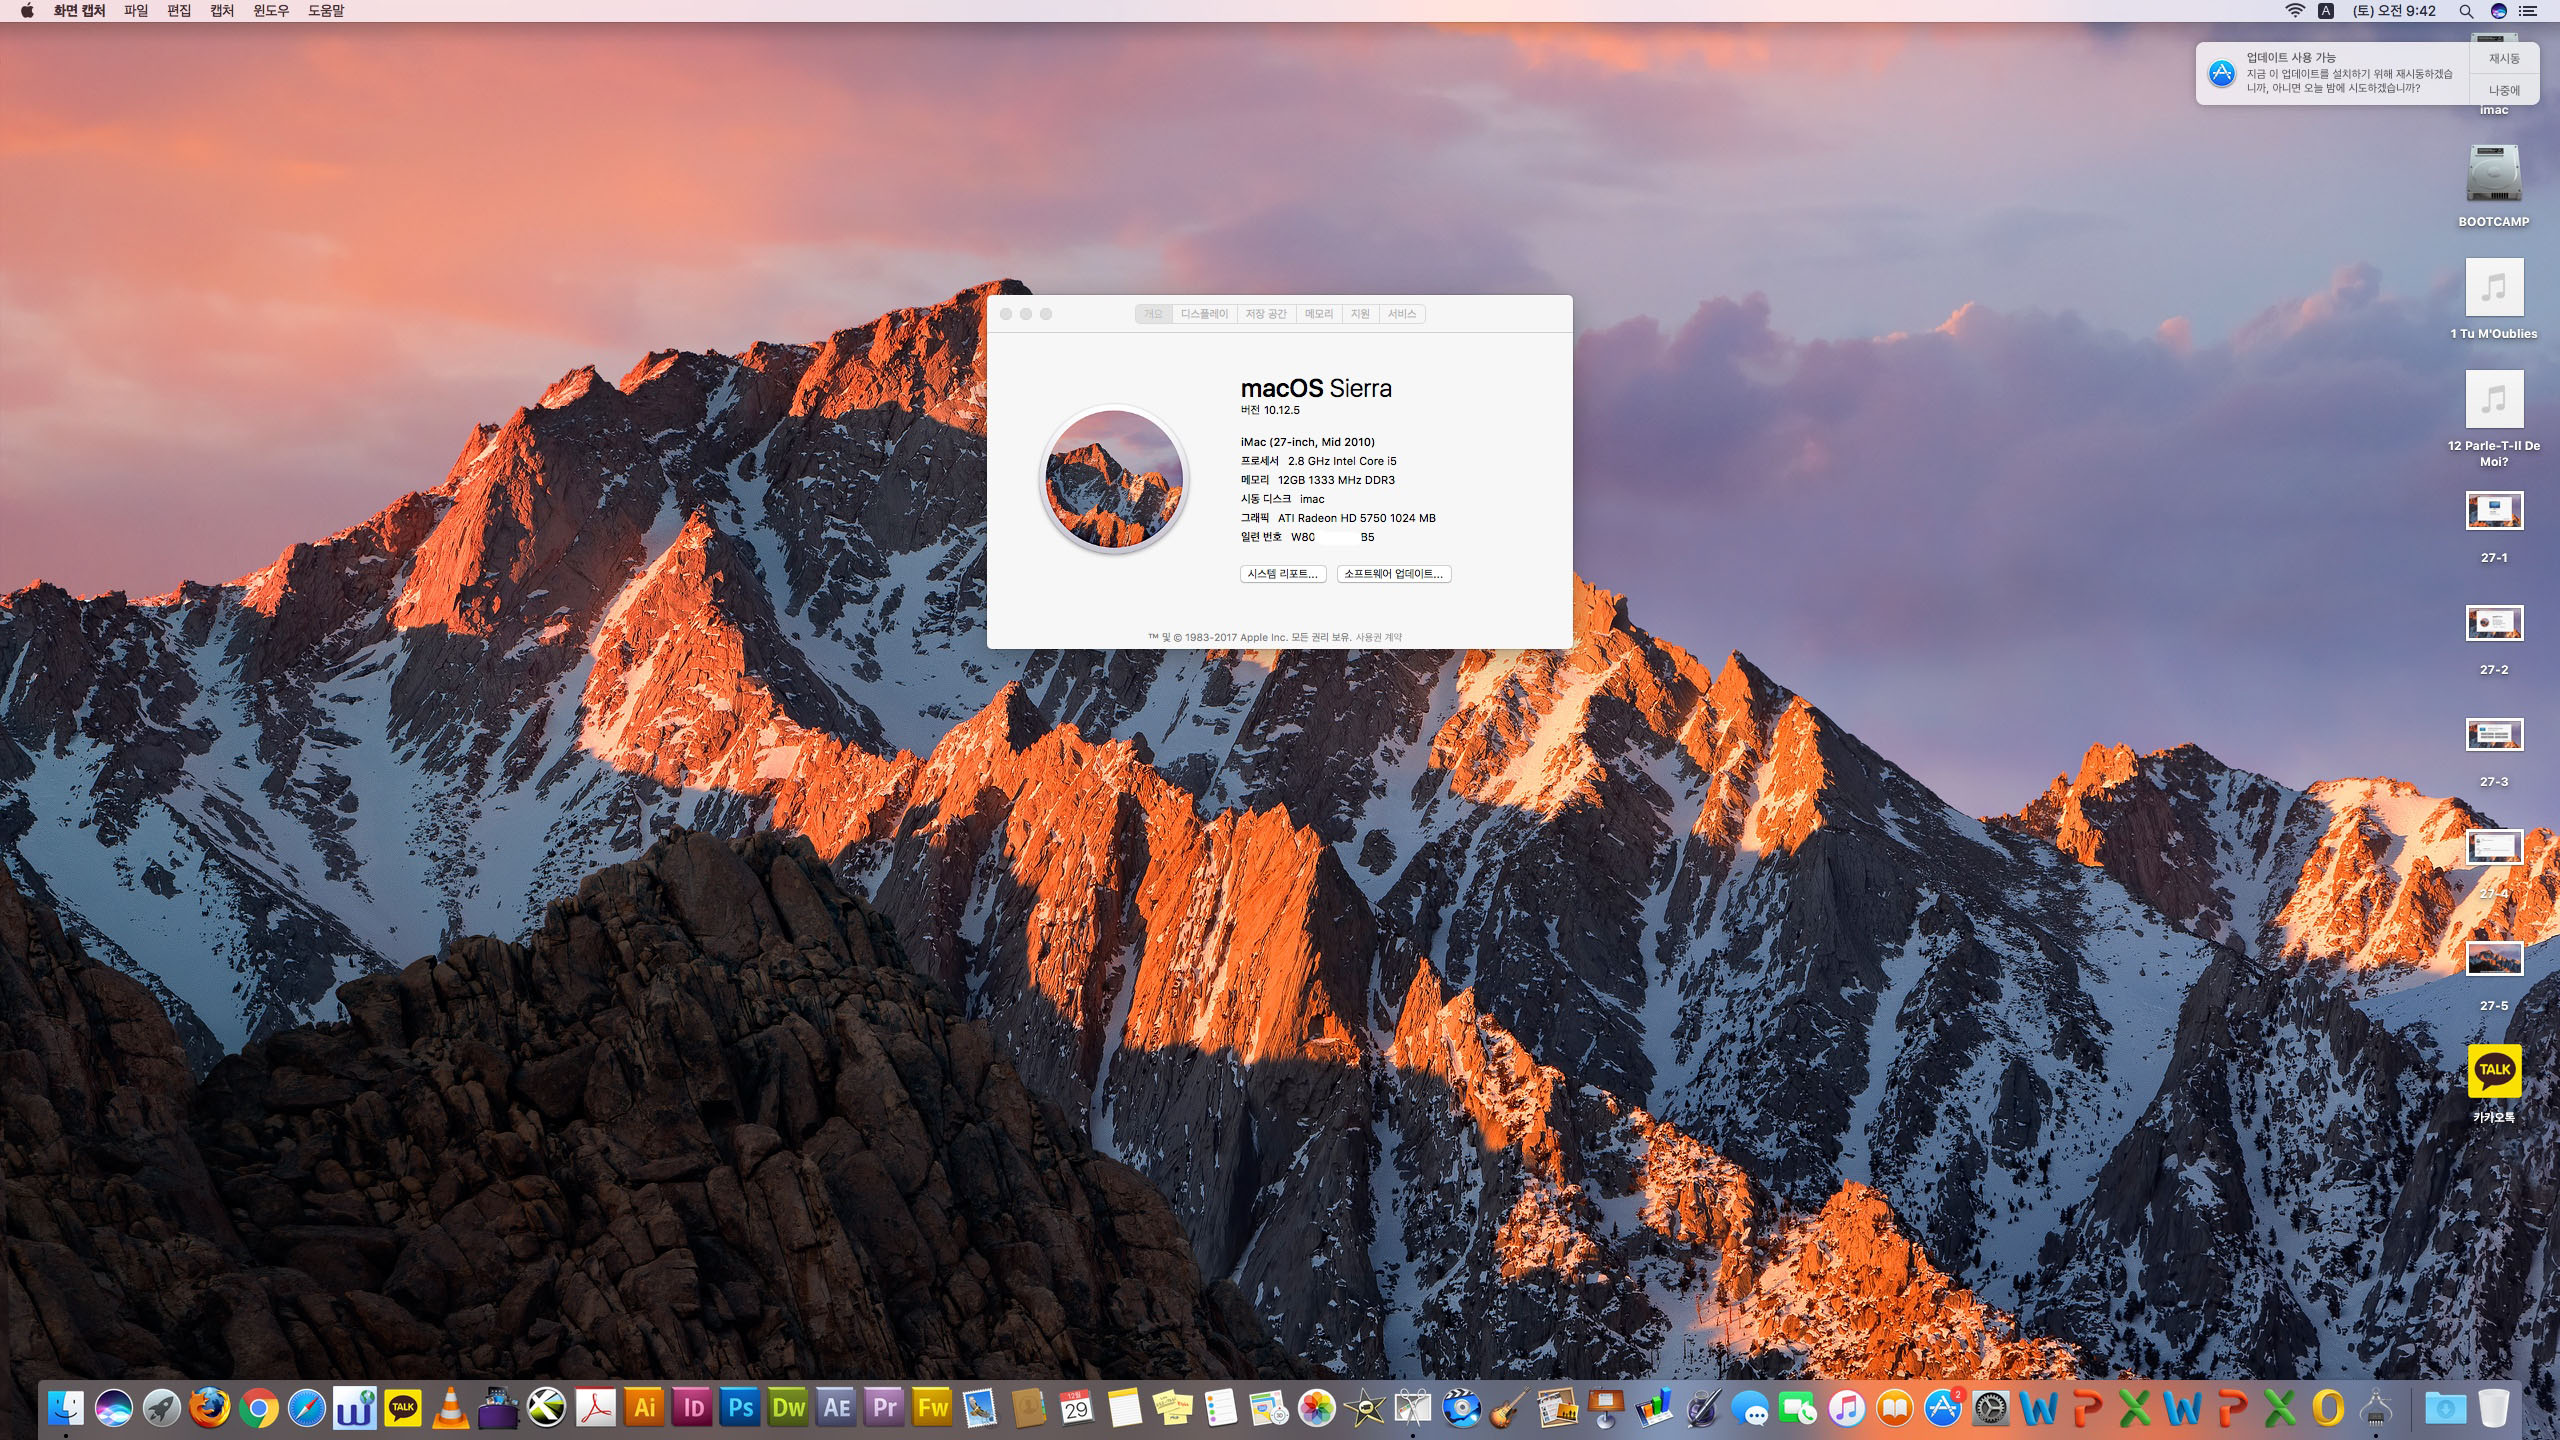Open the Trash in the Dock
Image resolution: width=2560 pixels, height=1440 pixels.
point(2493,1408)
